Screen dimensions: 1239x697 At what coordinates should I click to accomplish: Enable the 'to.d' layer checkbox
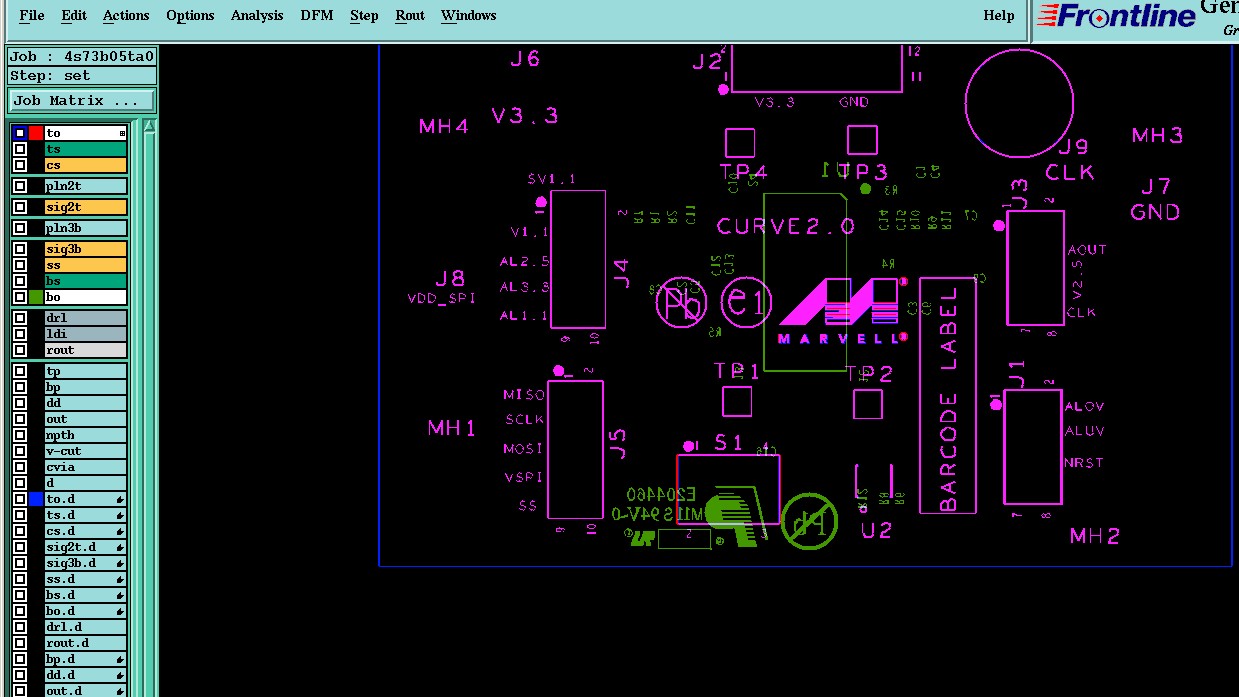(20, 499)
